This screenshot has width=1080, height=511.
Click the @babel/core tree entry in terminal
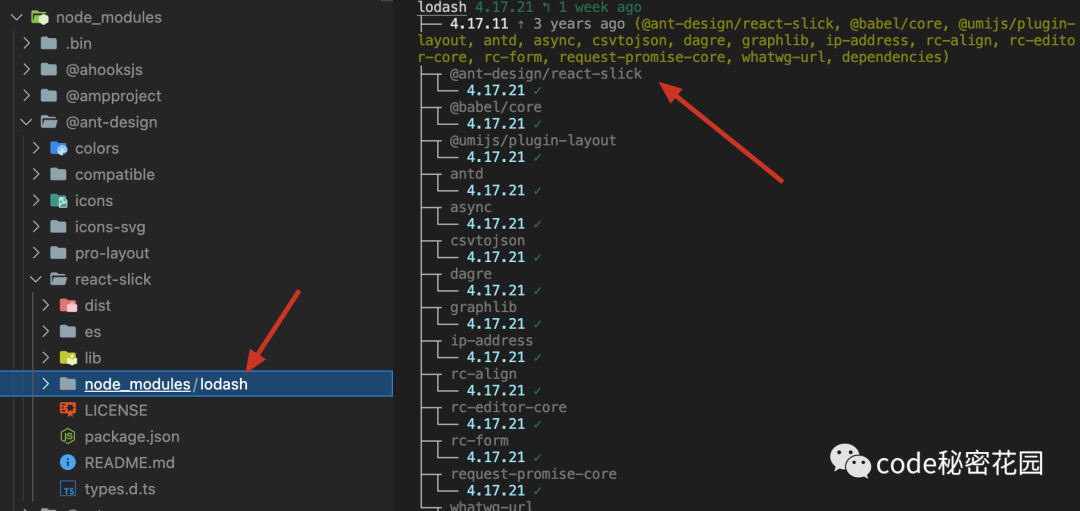tap(496, 107)
